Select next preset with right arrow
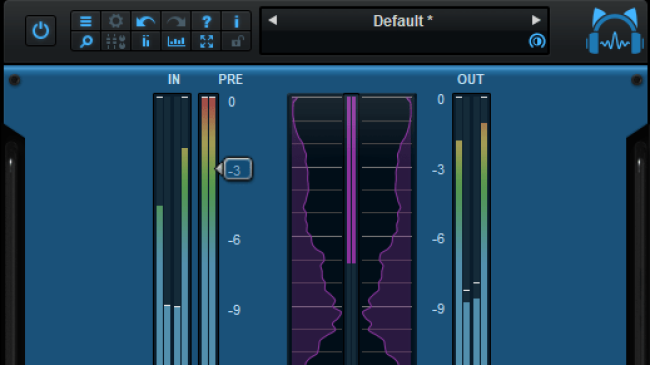The height and width of the screenshot is (365, 650). (536, 20)
